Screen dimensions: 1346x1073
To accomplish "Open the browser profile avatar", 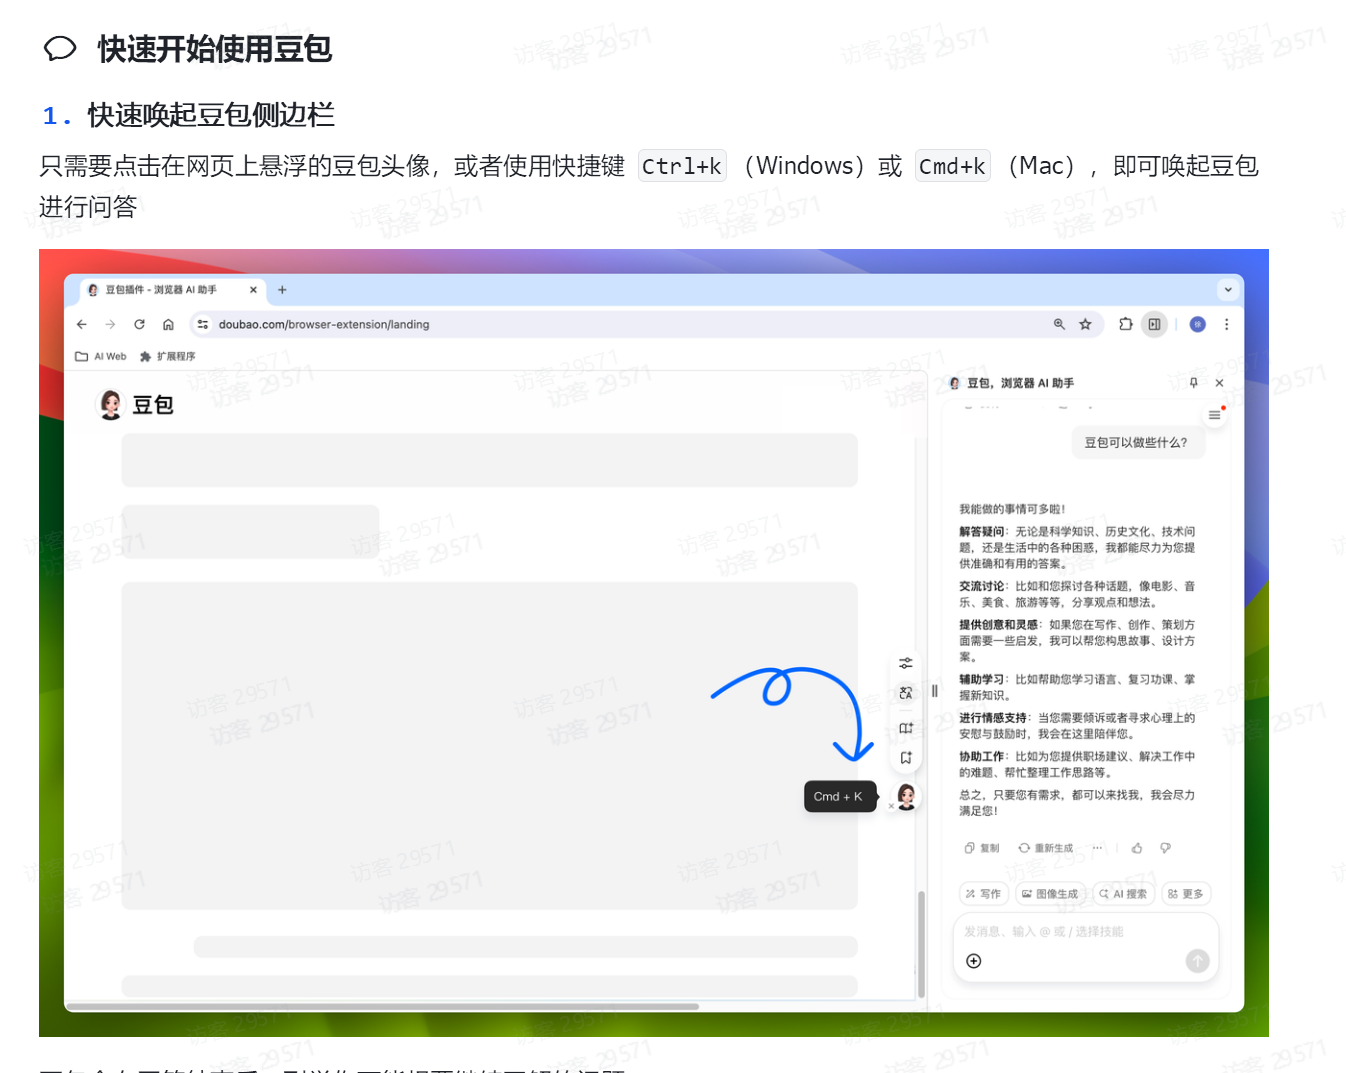I will pos(1197,324).
